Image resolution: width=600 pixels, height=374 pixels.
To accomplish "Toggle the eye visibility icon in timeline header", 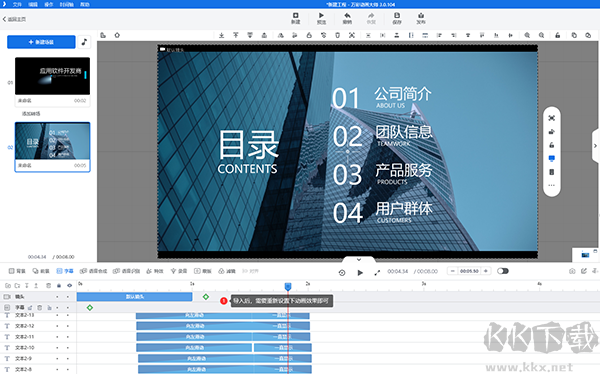I will click(69, 286).
